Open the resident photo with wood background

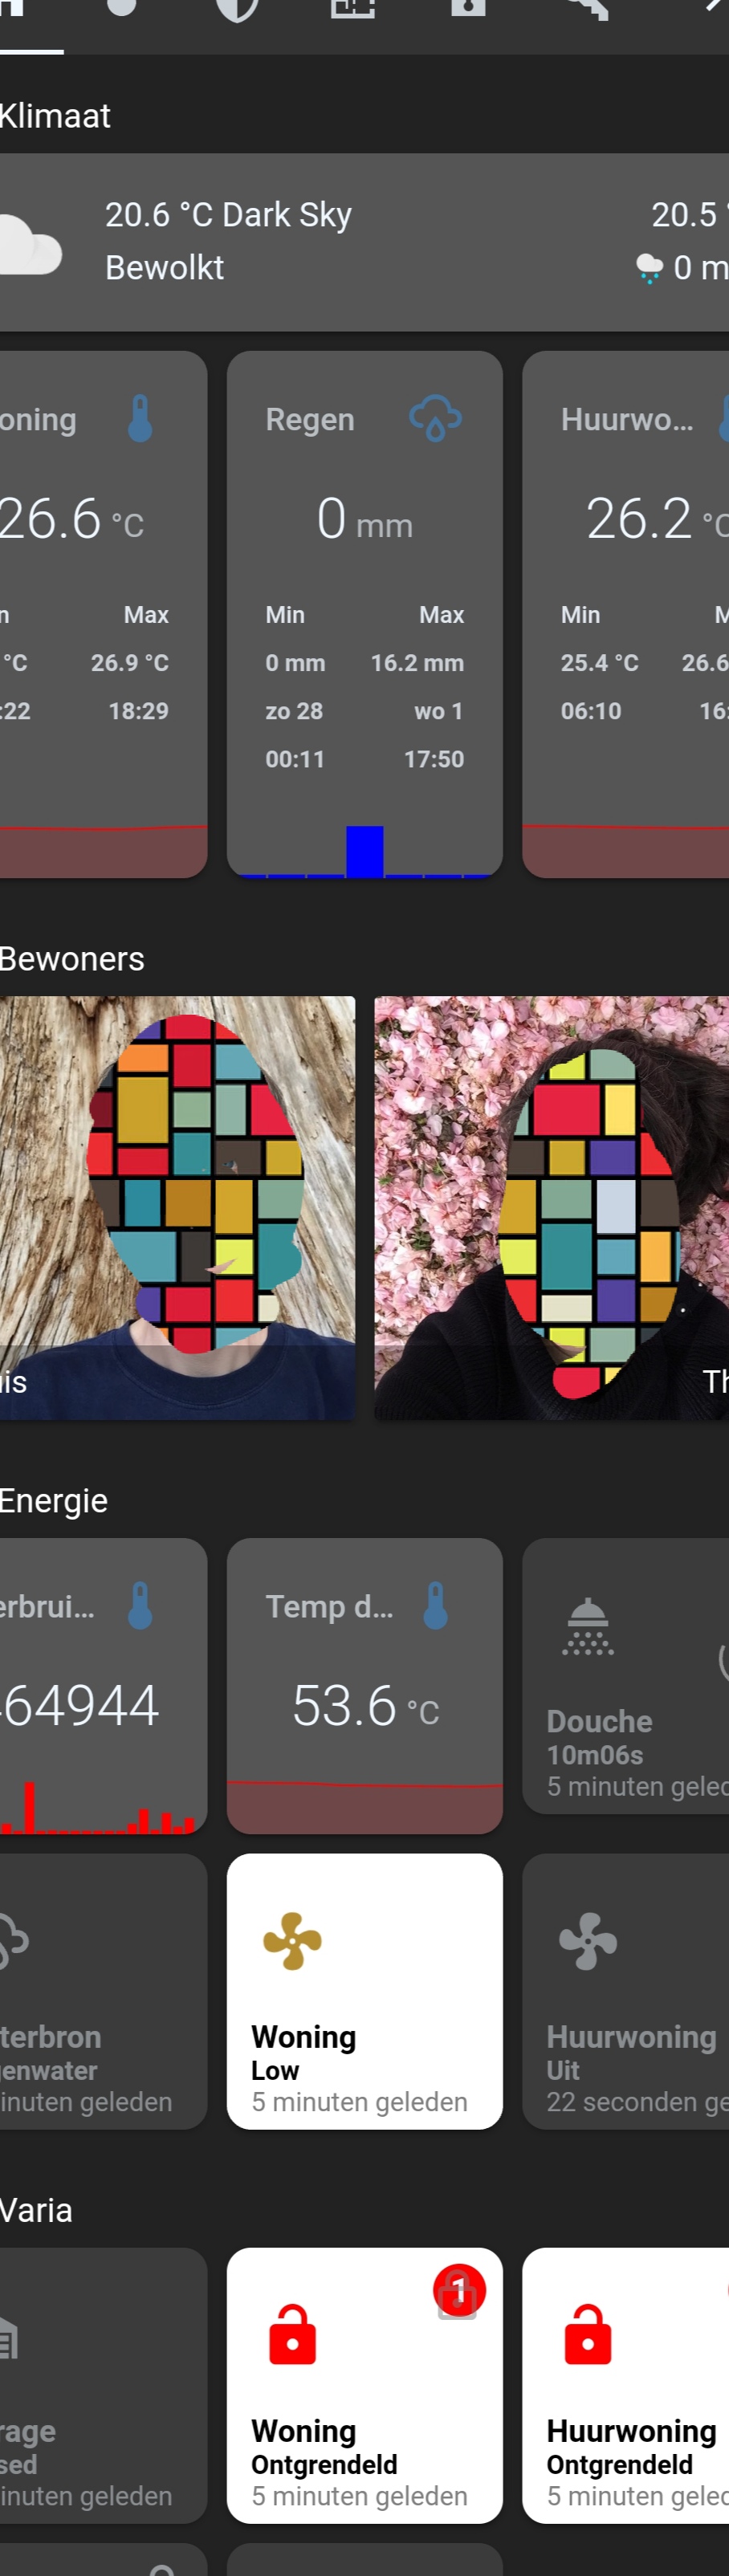[x=177, y=1208]
